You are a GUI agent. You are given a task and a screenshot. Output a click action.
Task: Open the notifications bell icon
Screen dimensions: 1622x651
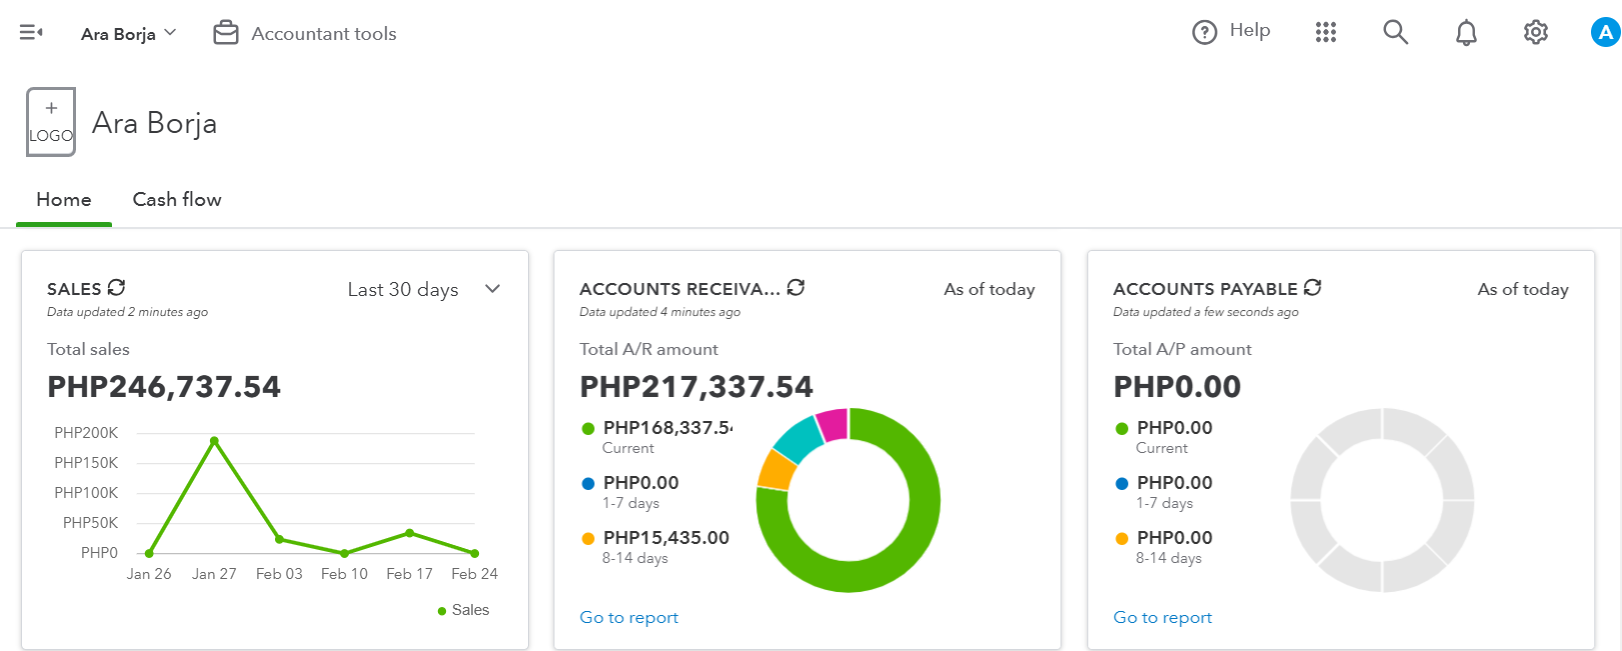click(x=1466, y=33)
